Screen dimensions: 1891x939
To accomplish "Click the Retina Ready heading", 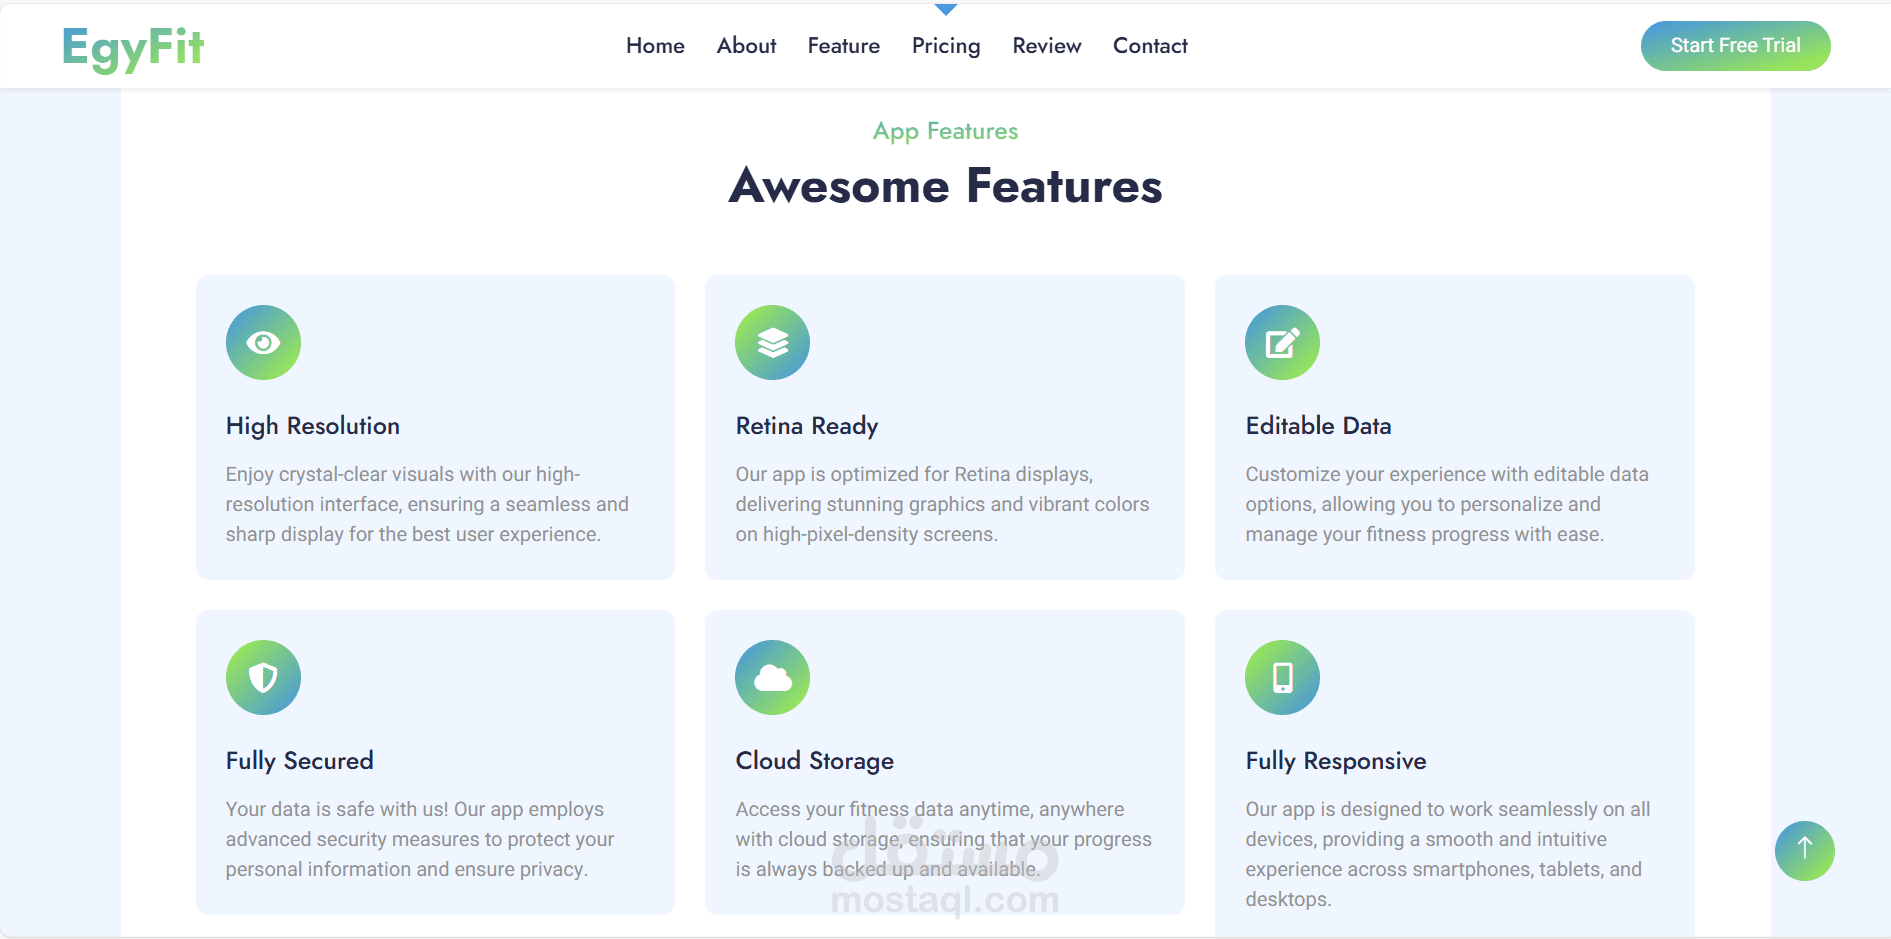I will 807,426.
